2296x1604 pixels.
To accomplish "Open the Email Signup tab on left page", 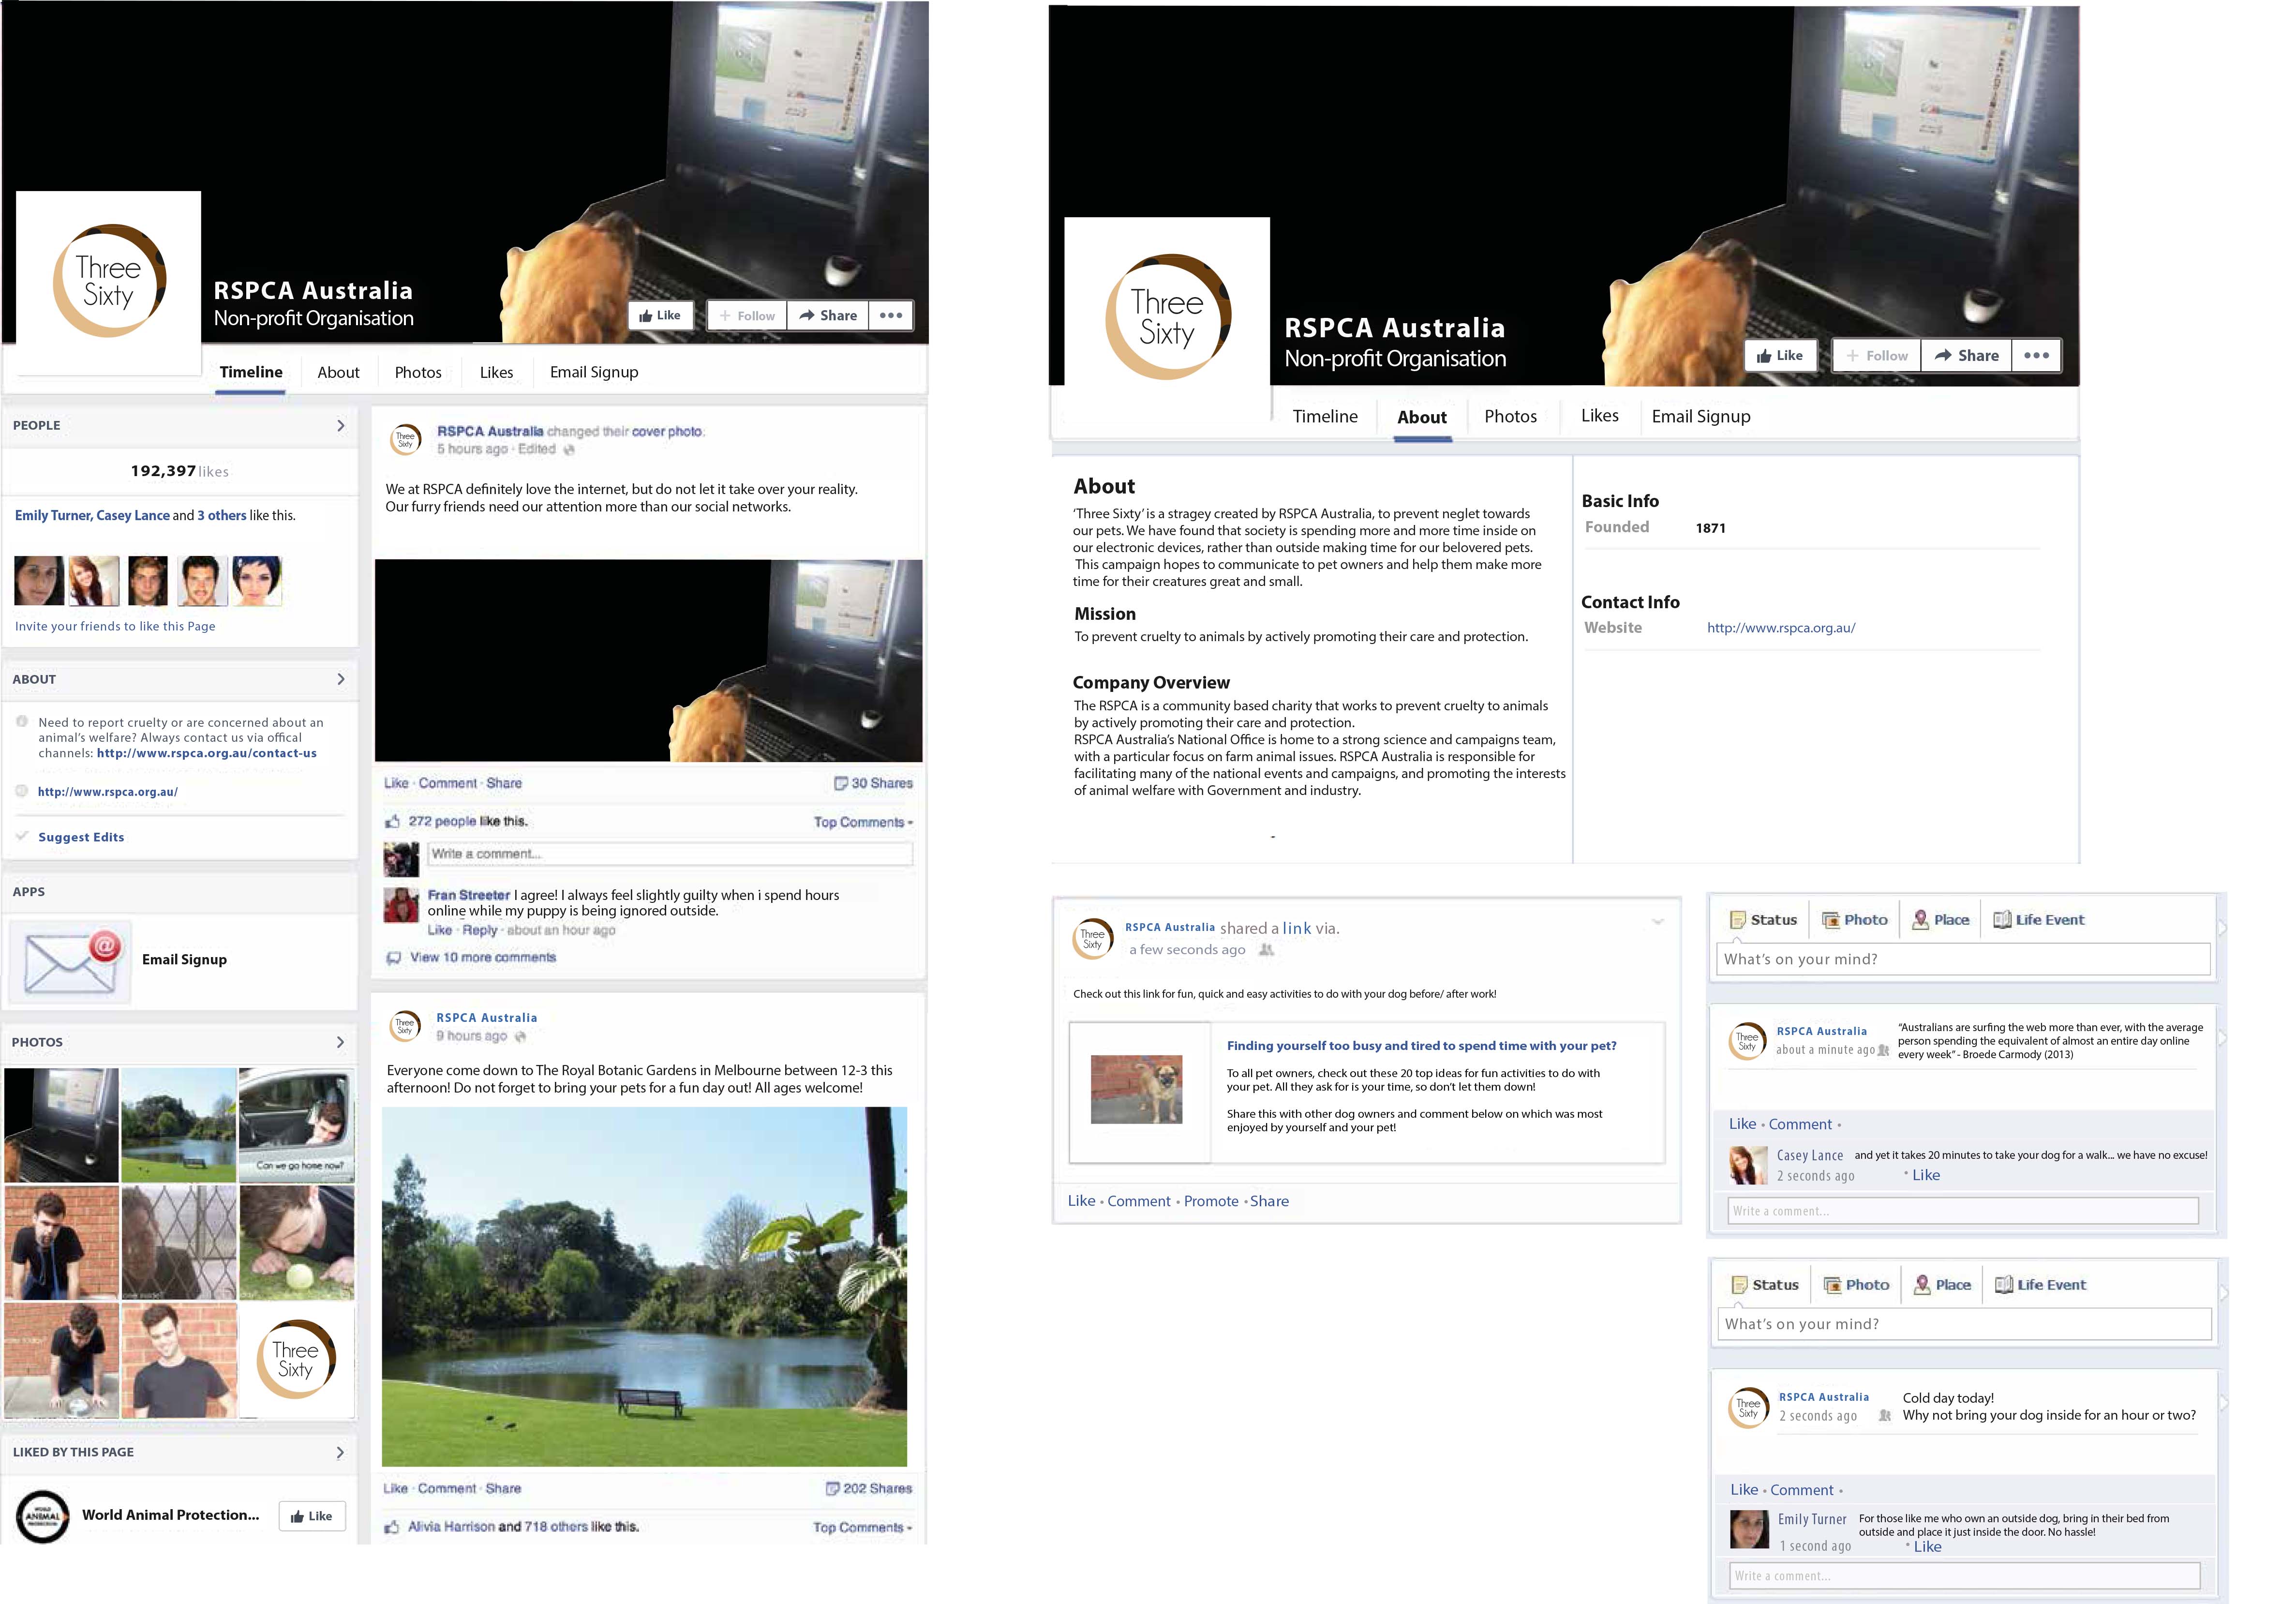I will (593, 372).
